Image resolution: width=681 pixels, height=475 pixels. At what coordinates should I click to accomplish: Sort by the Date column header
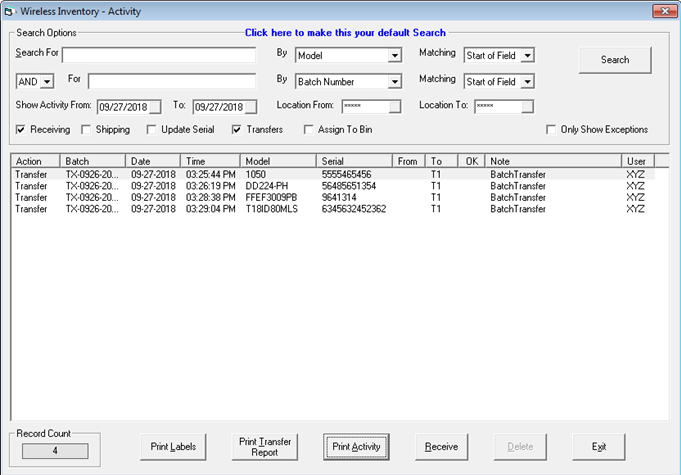pyautogui.click(x=152, y=161)
